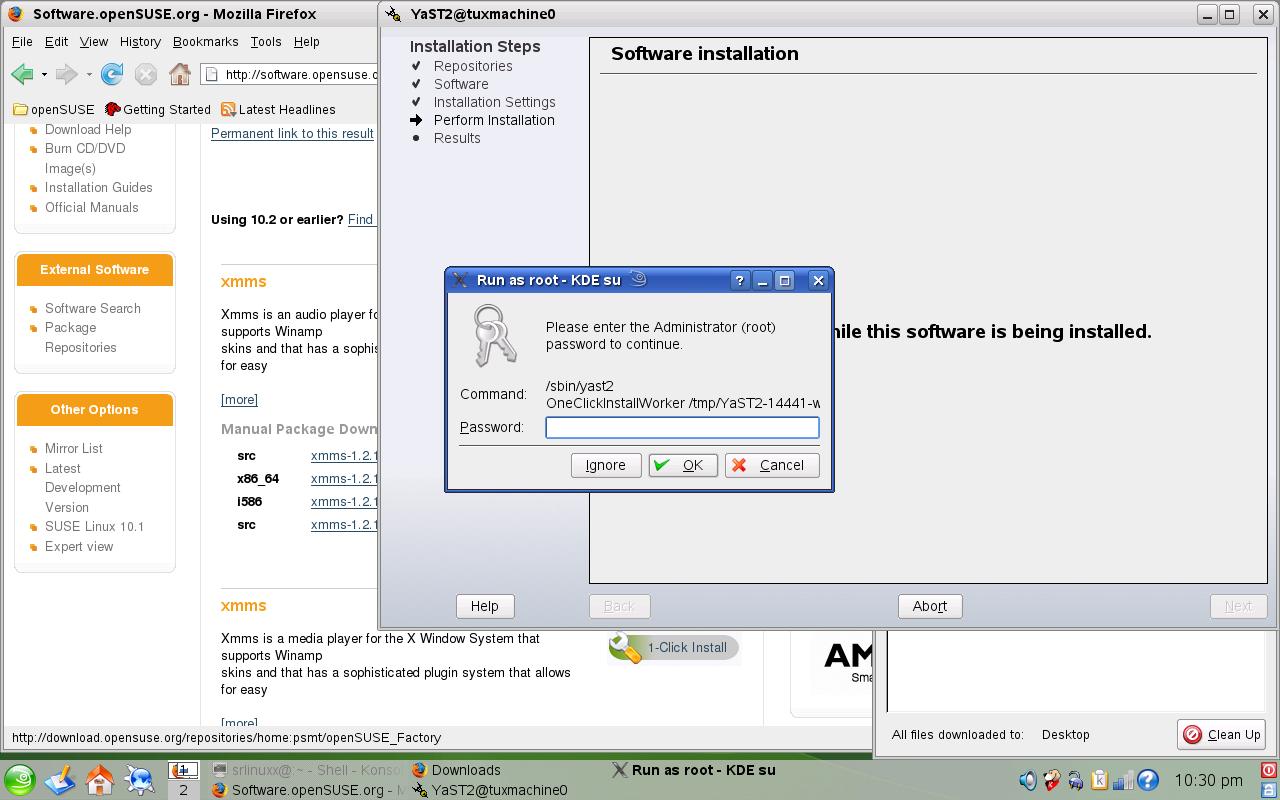Open the Latest Headlines feed bookmark
The image size is (1280, 800).
tap(278, 110)
